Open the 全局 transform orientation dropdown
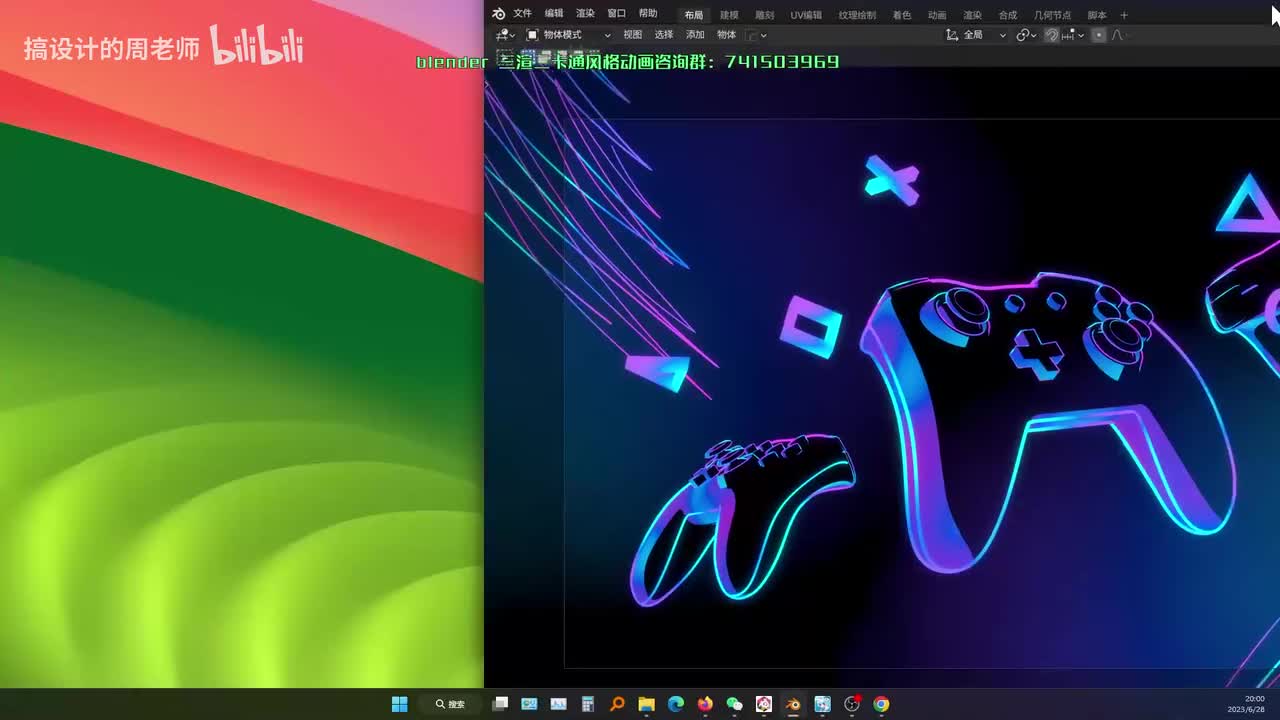 pos(976,35)
